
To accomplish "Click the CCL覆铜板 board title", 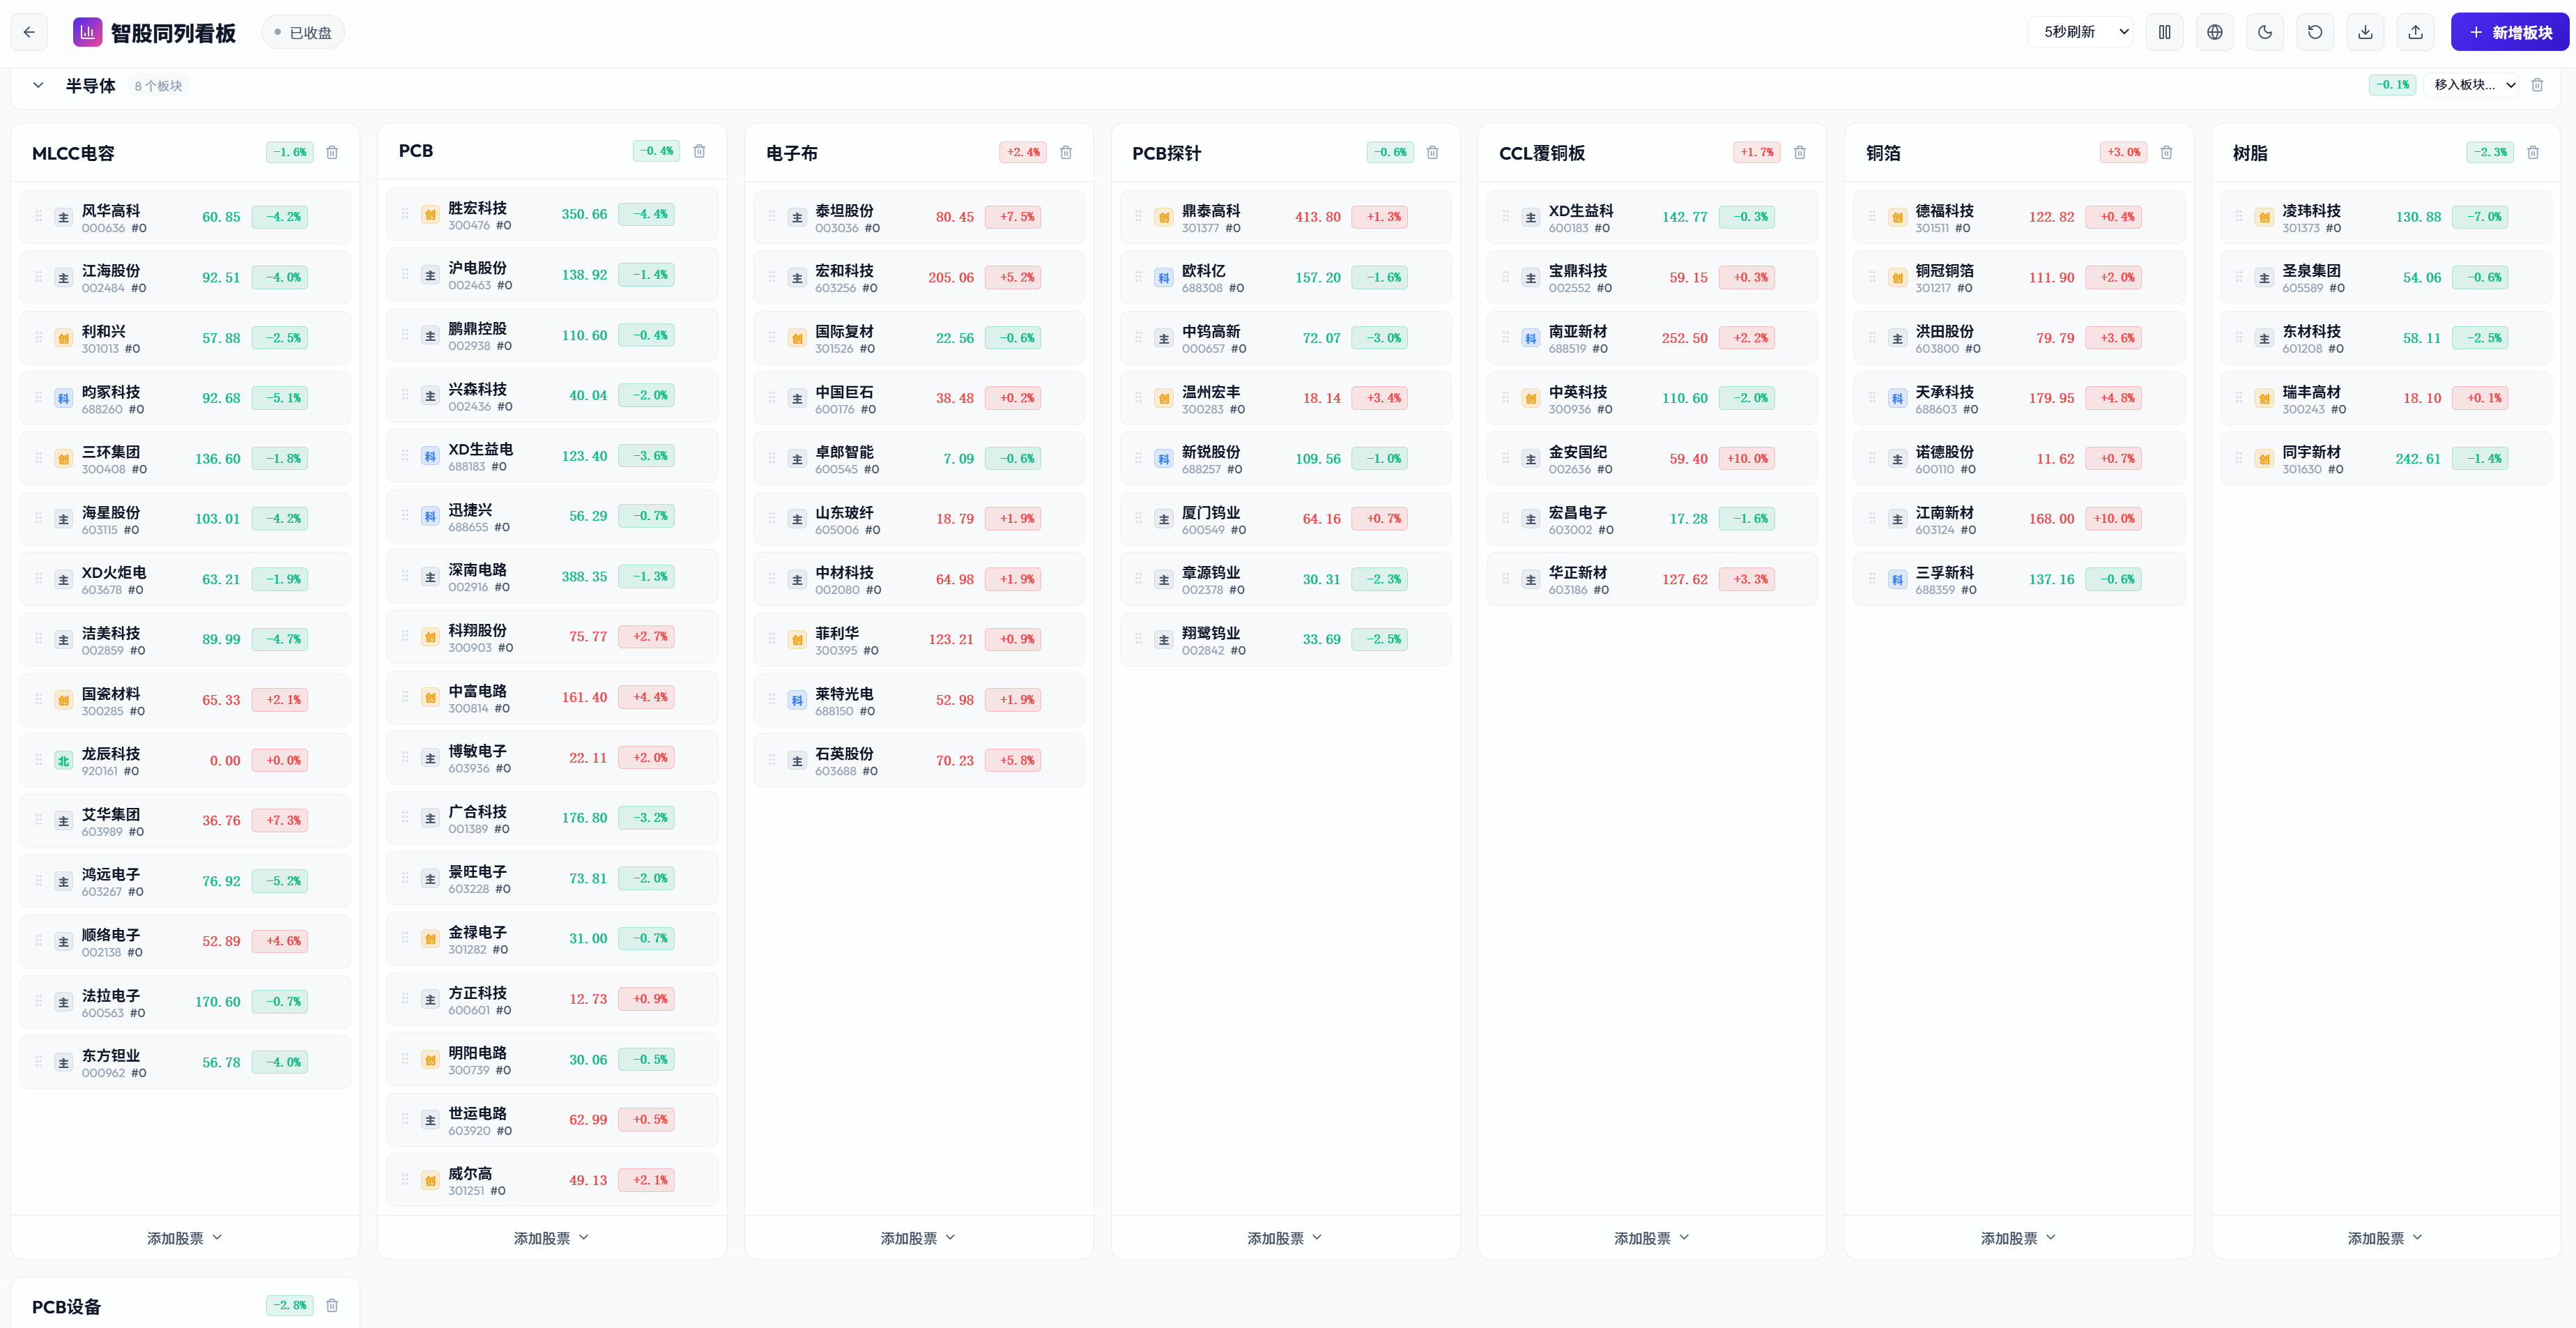I will coord(1541,153).
